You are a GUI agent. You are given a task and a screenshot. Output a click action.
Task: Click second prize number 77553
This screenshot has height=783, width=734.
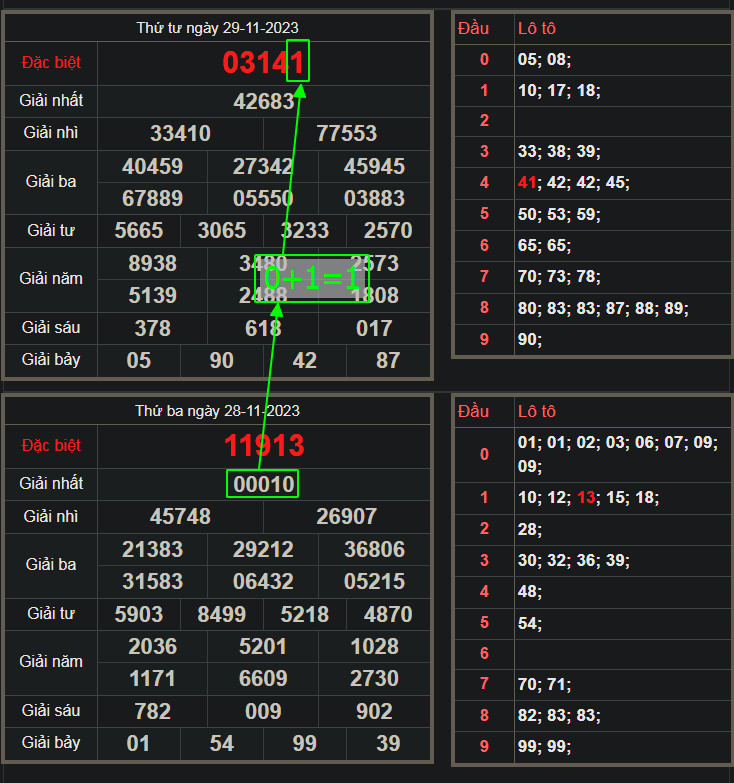346,133
